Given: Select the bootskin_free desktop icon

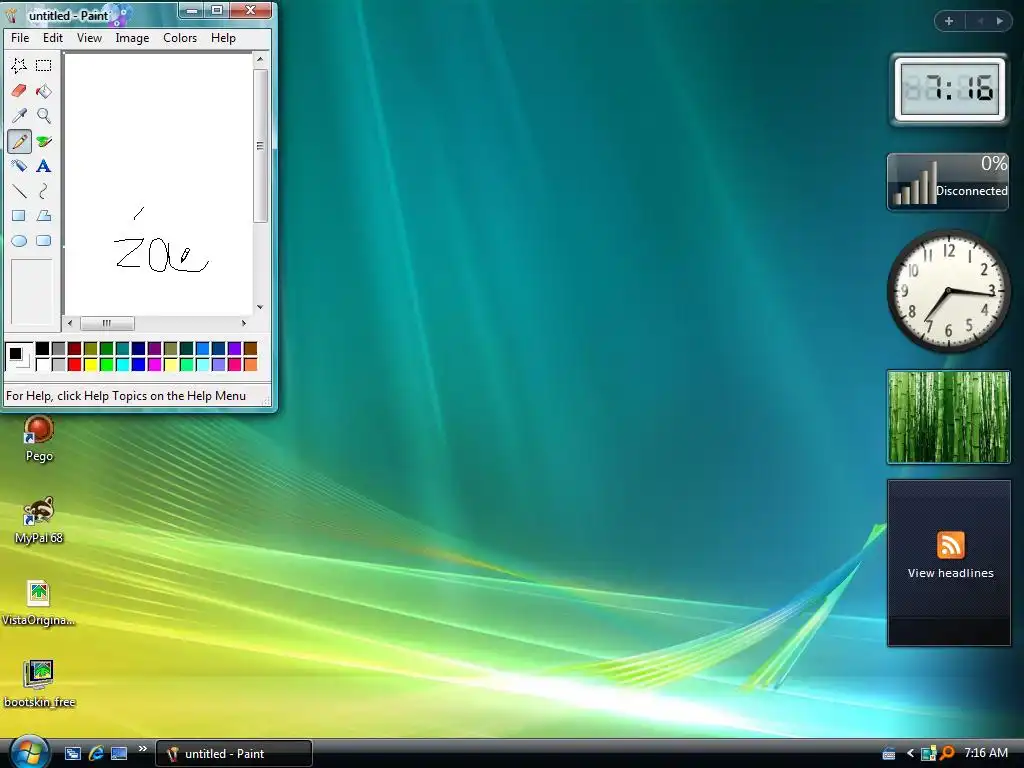Looking at the screenshot, I should tap(39, 684).
